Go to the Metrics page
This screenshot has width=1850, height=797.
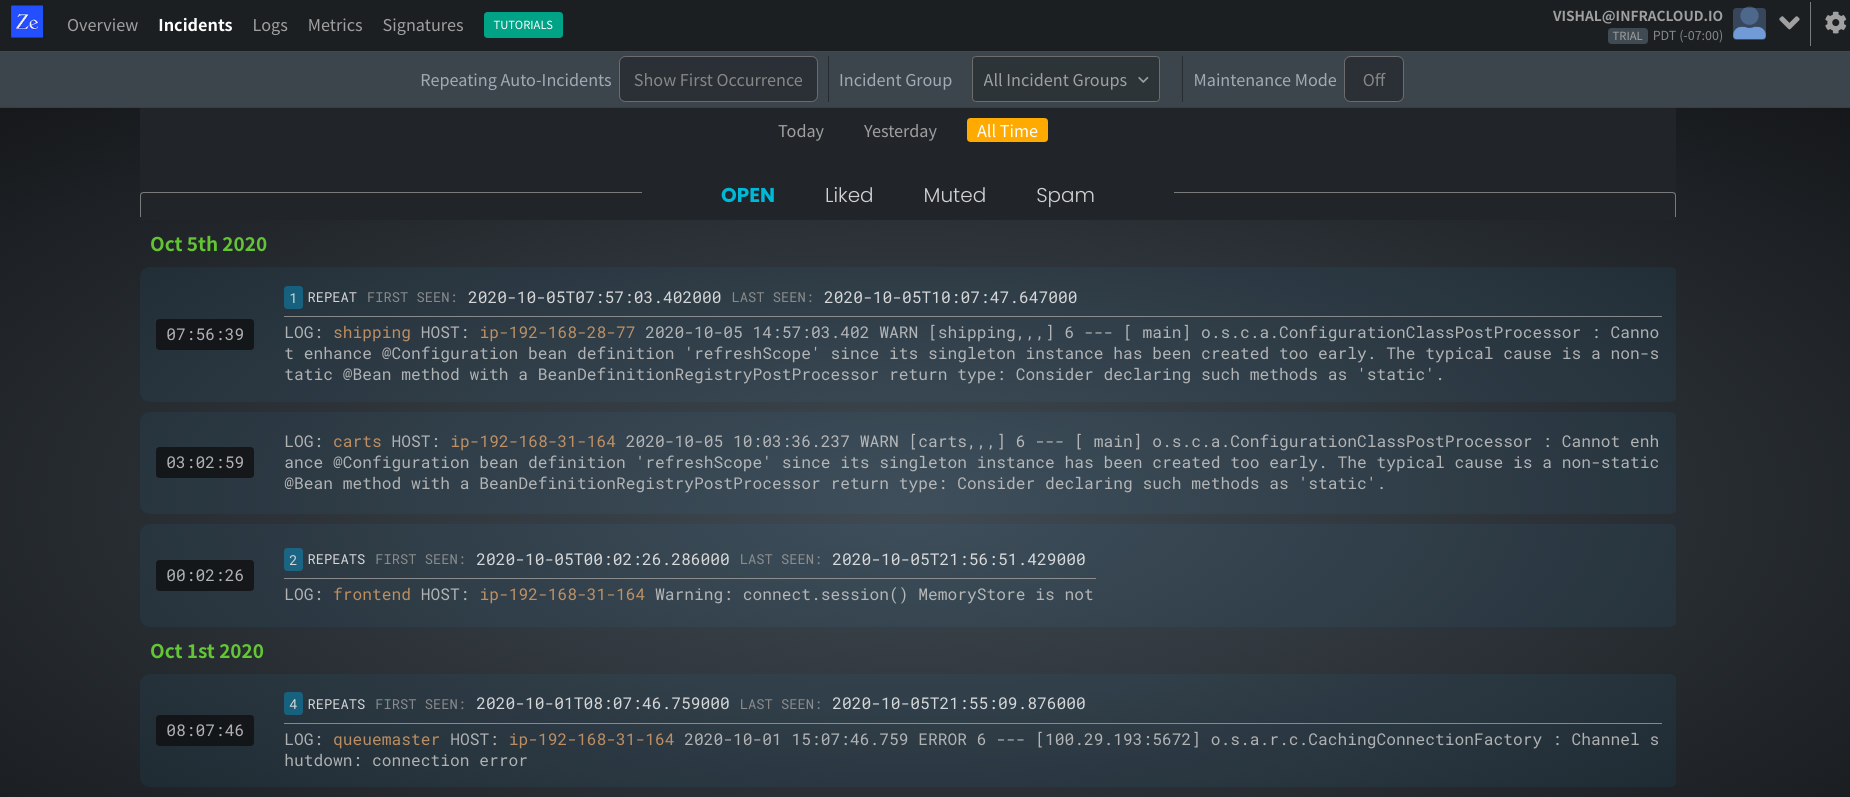click(x=335, y=25)
